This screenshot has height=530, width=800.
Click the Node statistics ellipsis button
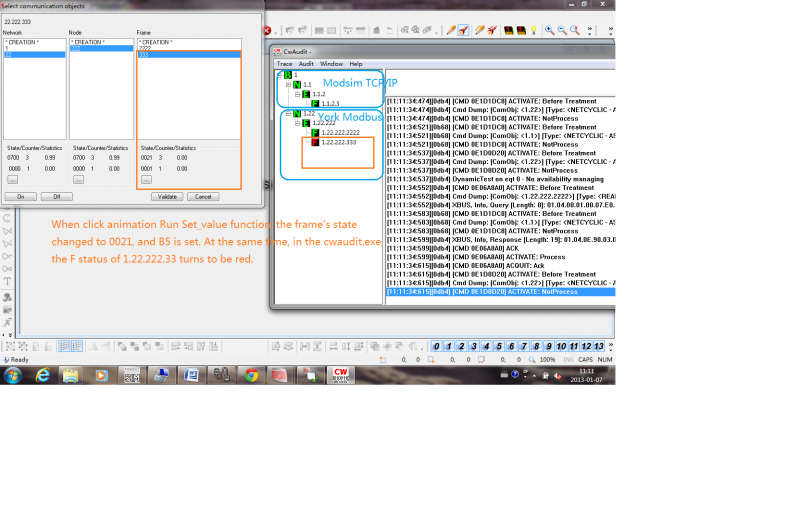coord(78,180)
